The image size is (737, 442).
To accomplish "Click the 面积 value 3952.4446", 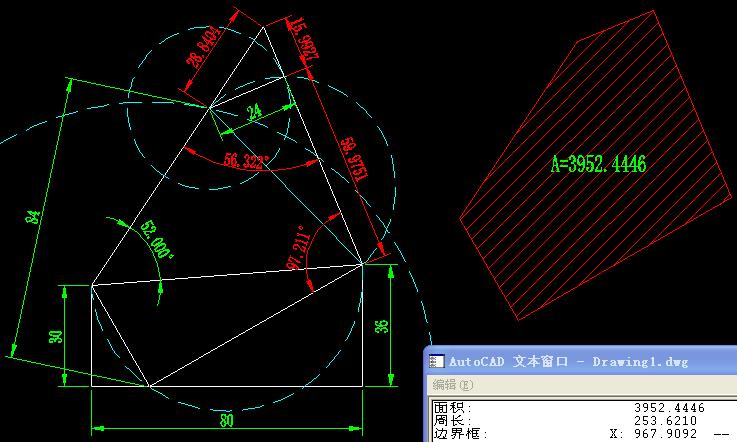I will [x=669, y=407].
